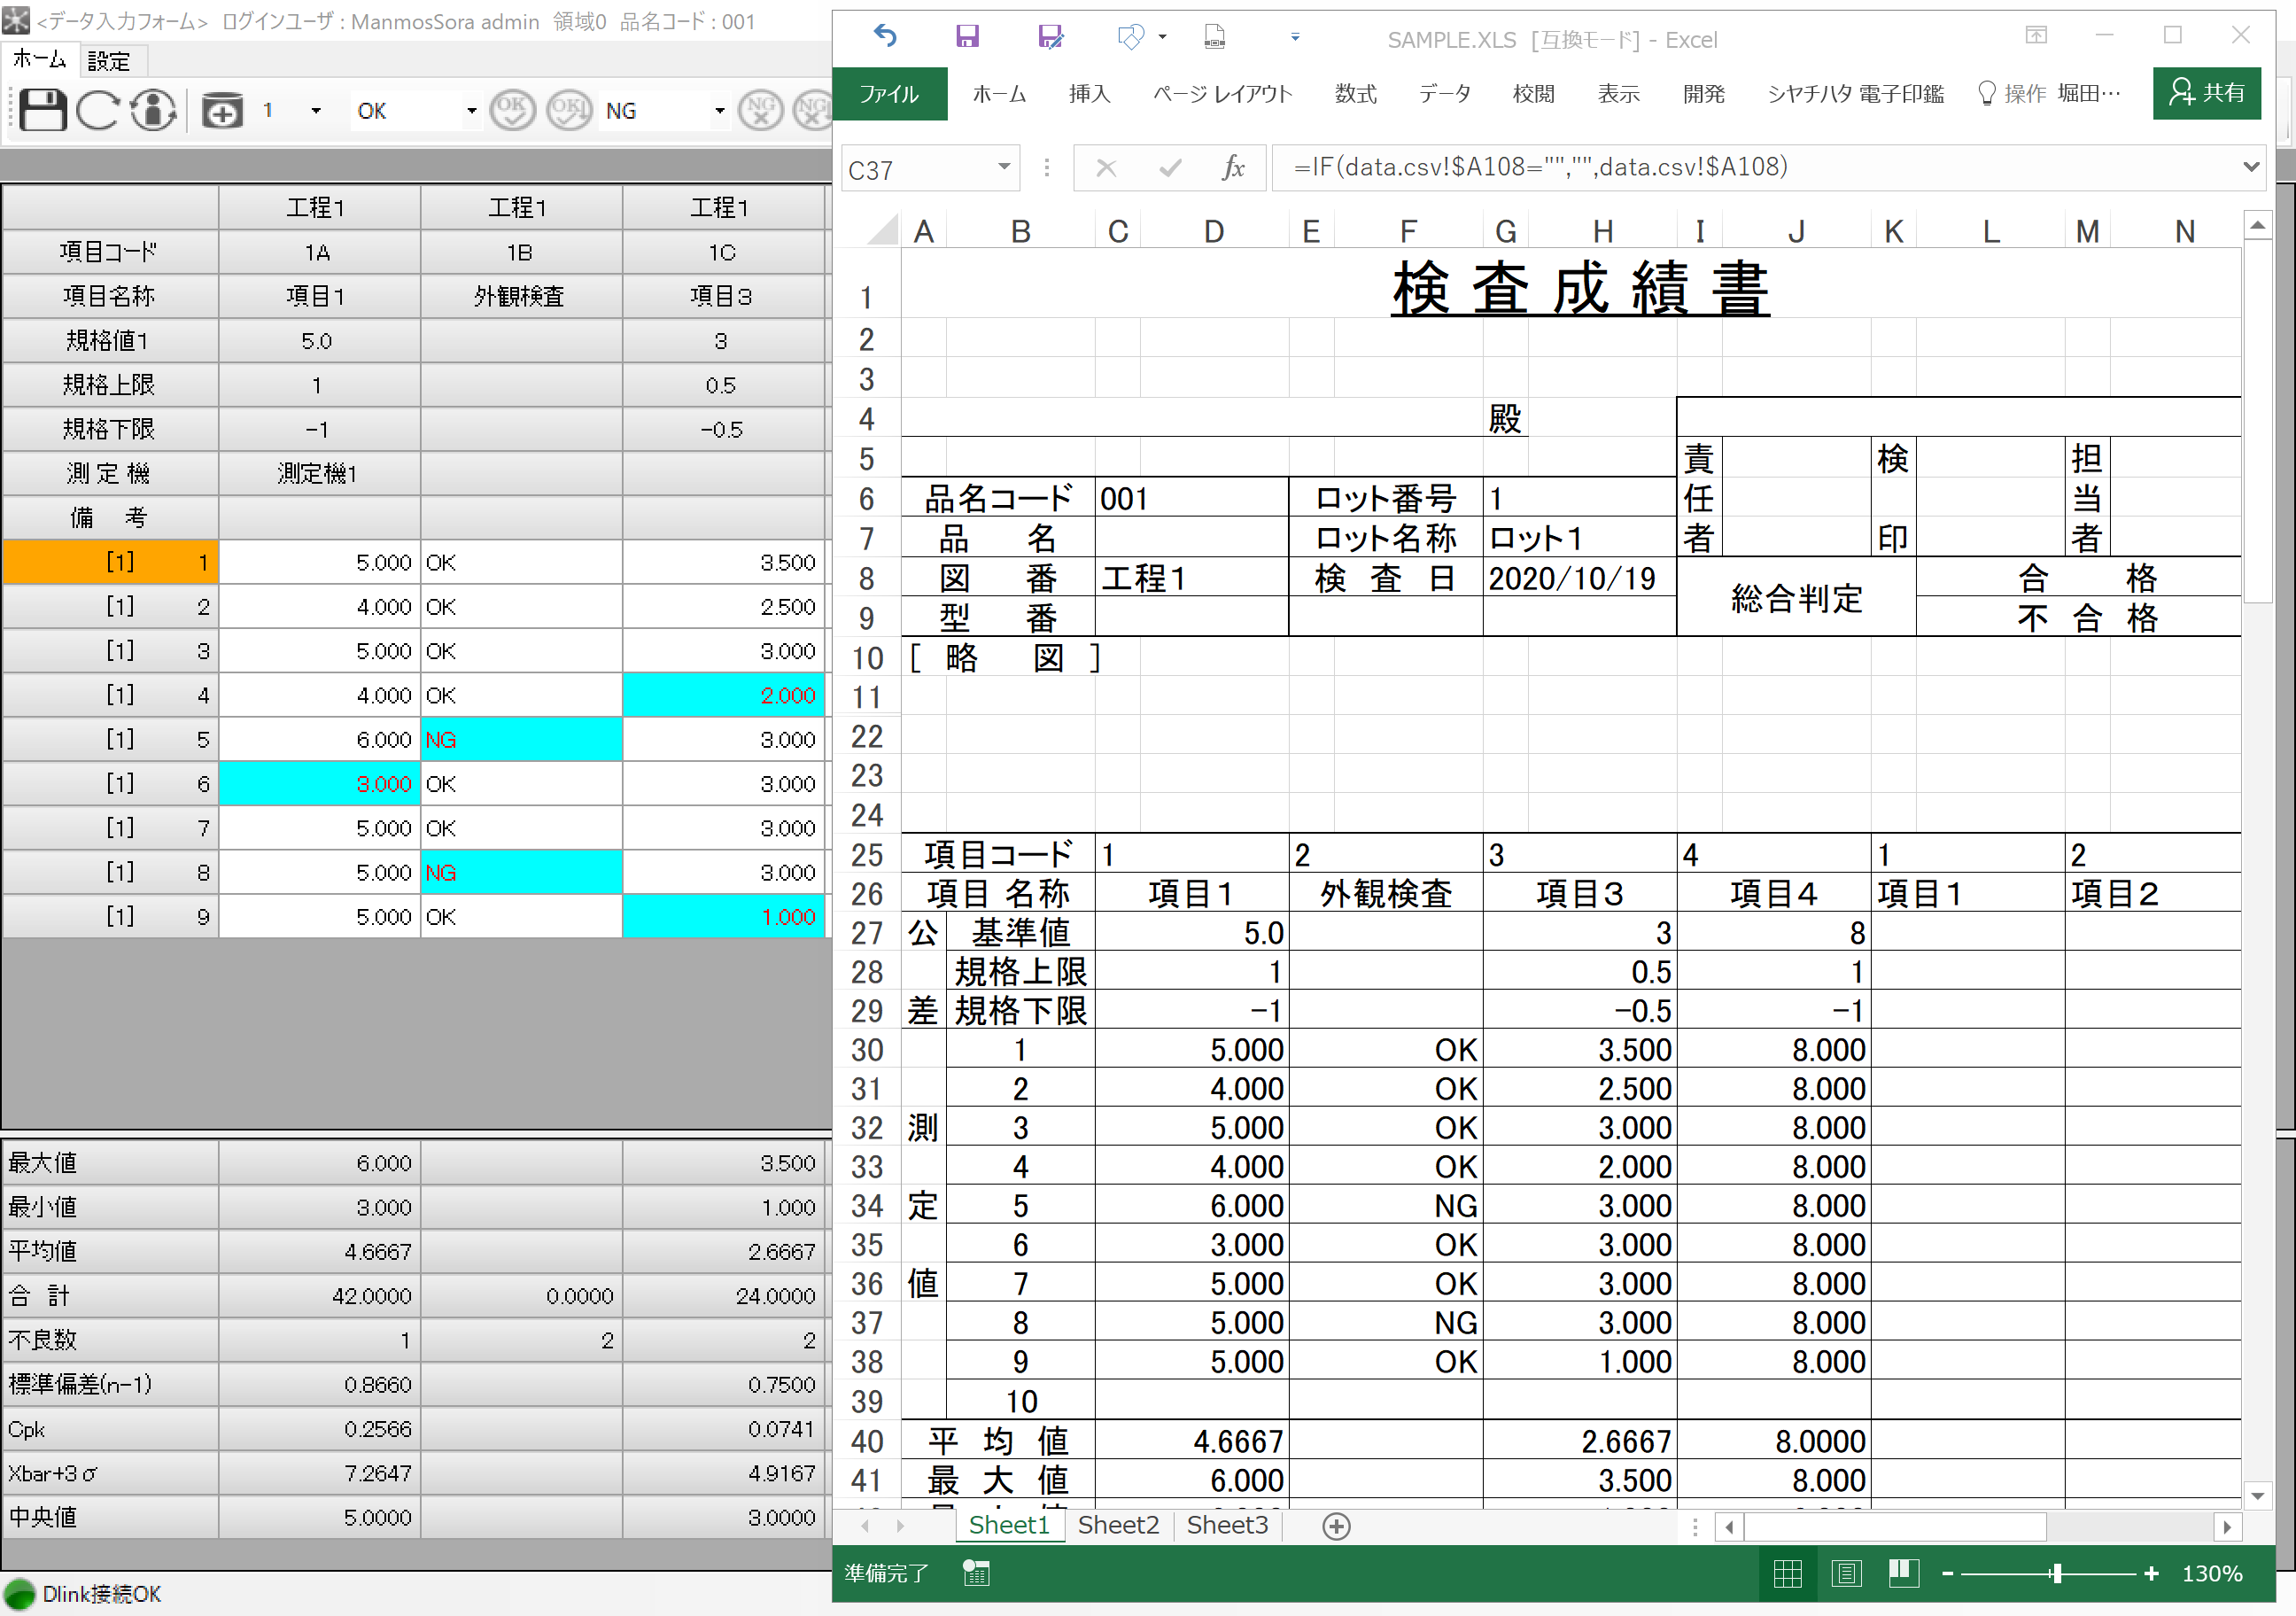
Task: Click Undo in Excel's Quick Access Toolbar
Action: point(884,35)
